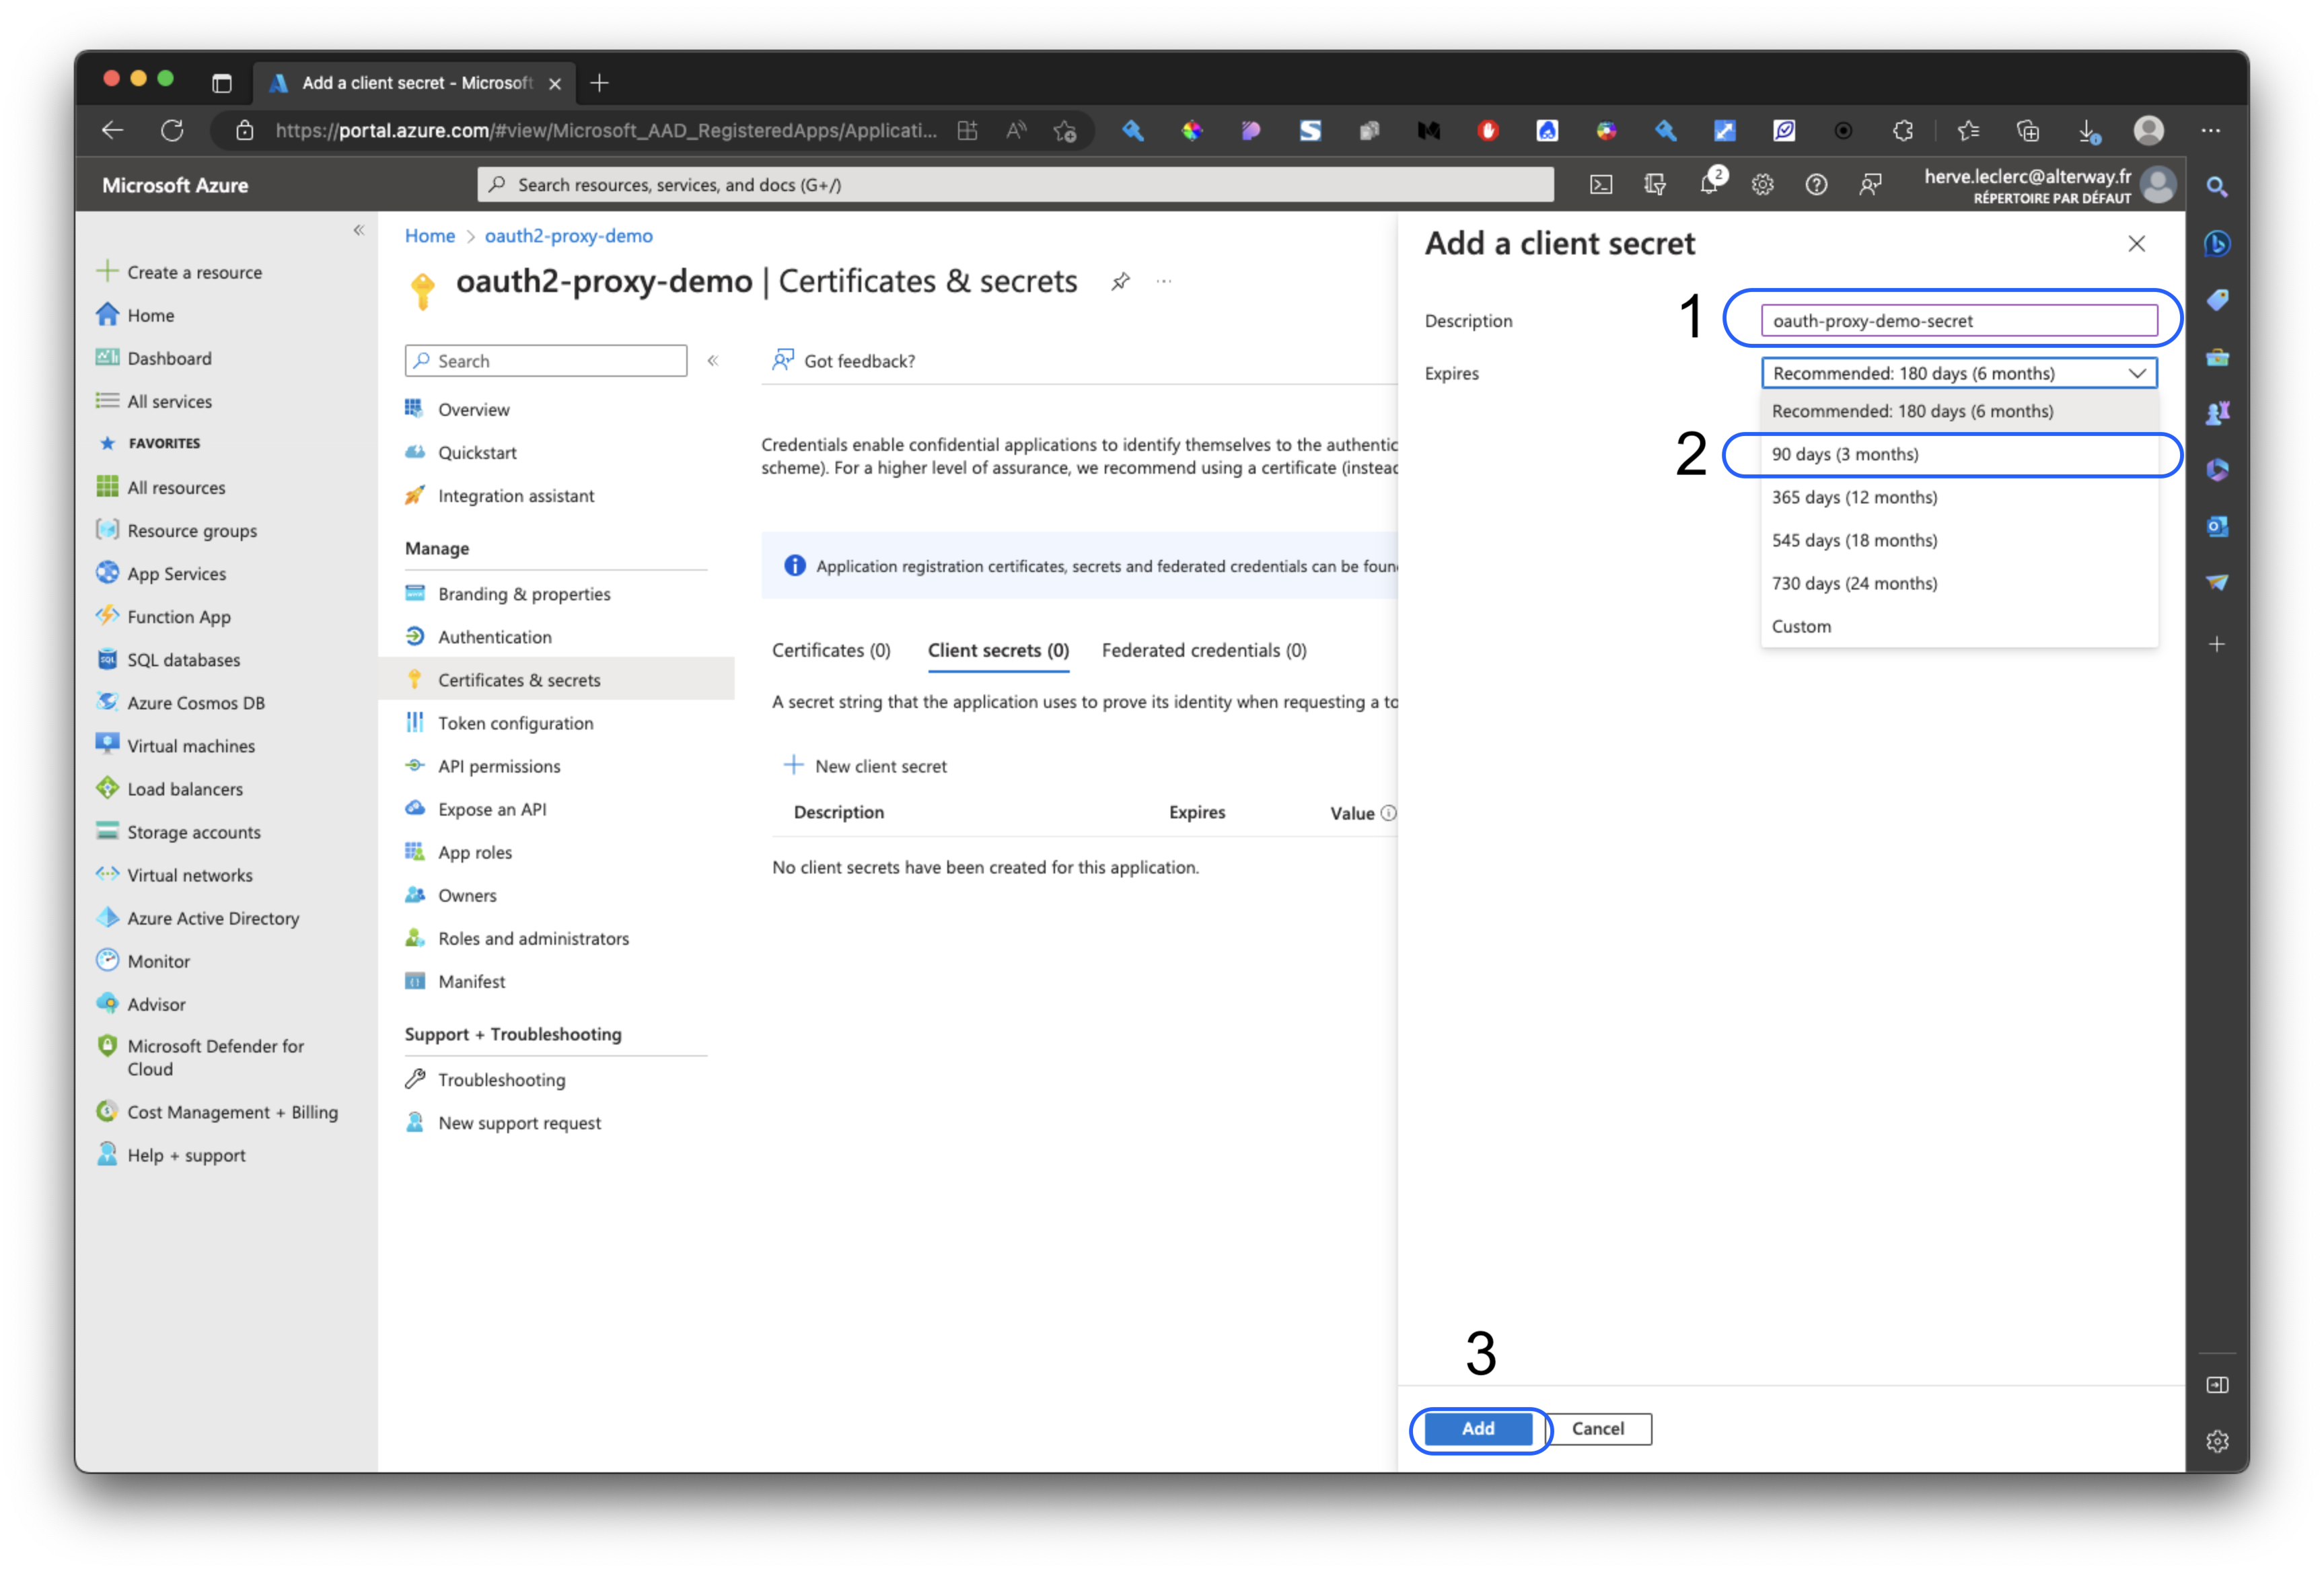This screenshot has height=1572, width=2324.
Task: Open Azure Cloud Shell icon
Action: (x=1600, y=185)
